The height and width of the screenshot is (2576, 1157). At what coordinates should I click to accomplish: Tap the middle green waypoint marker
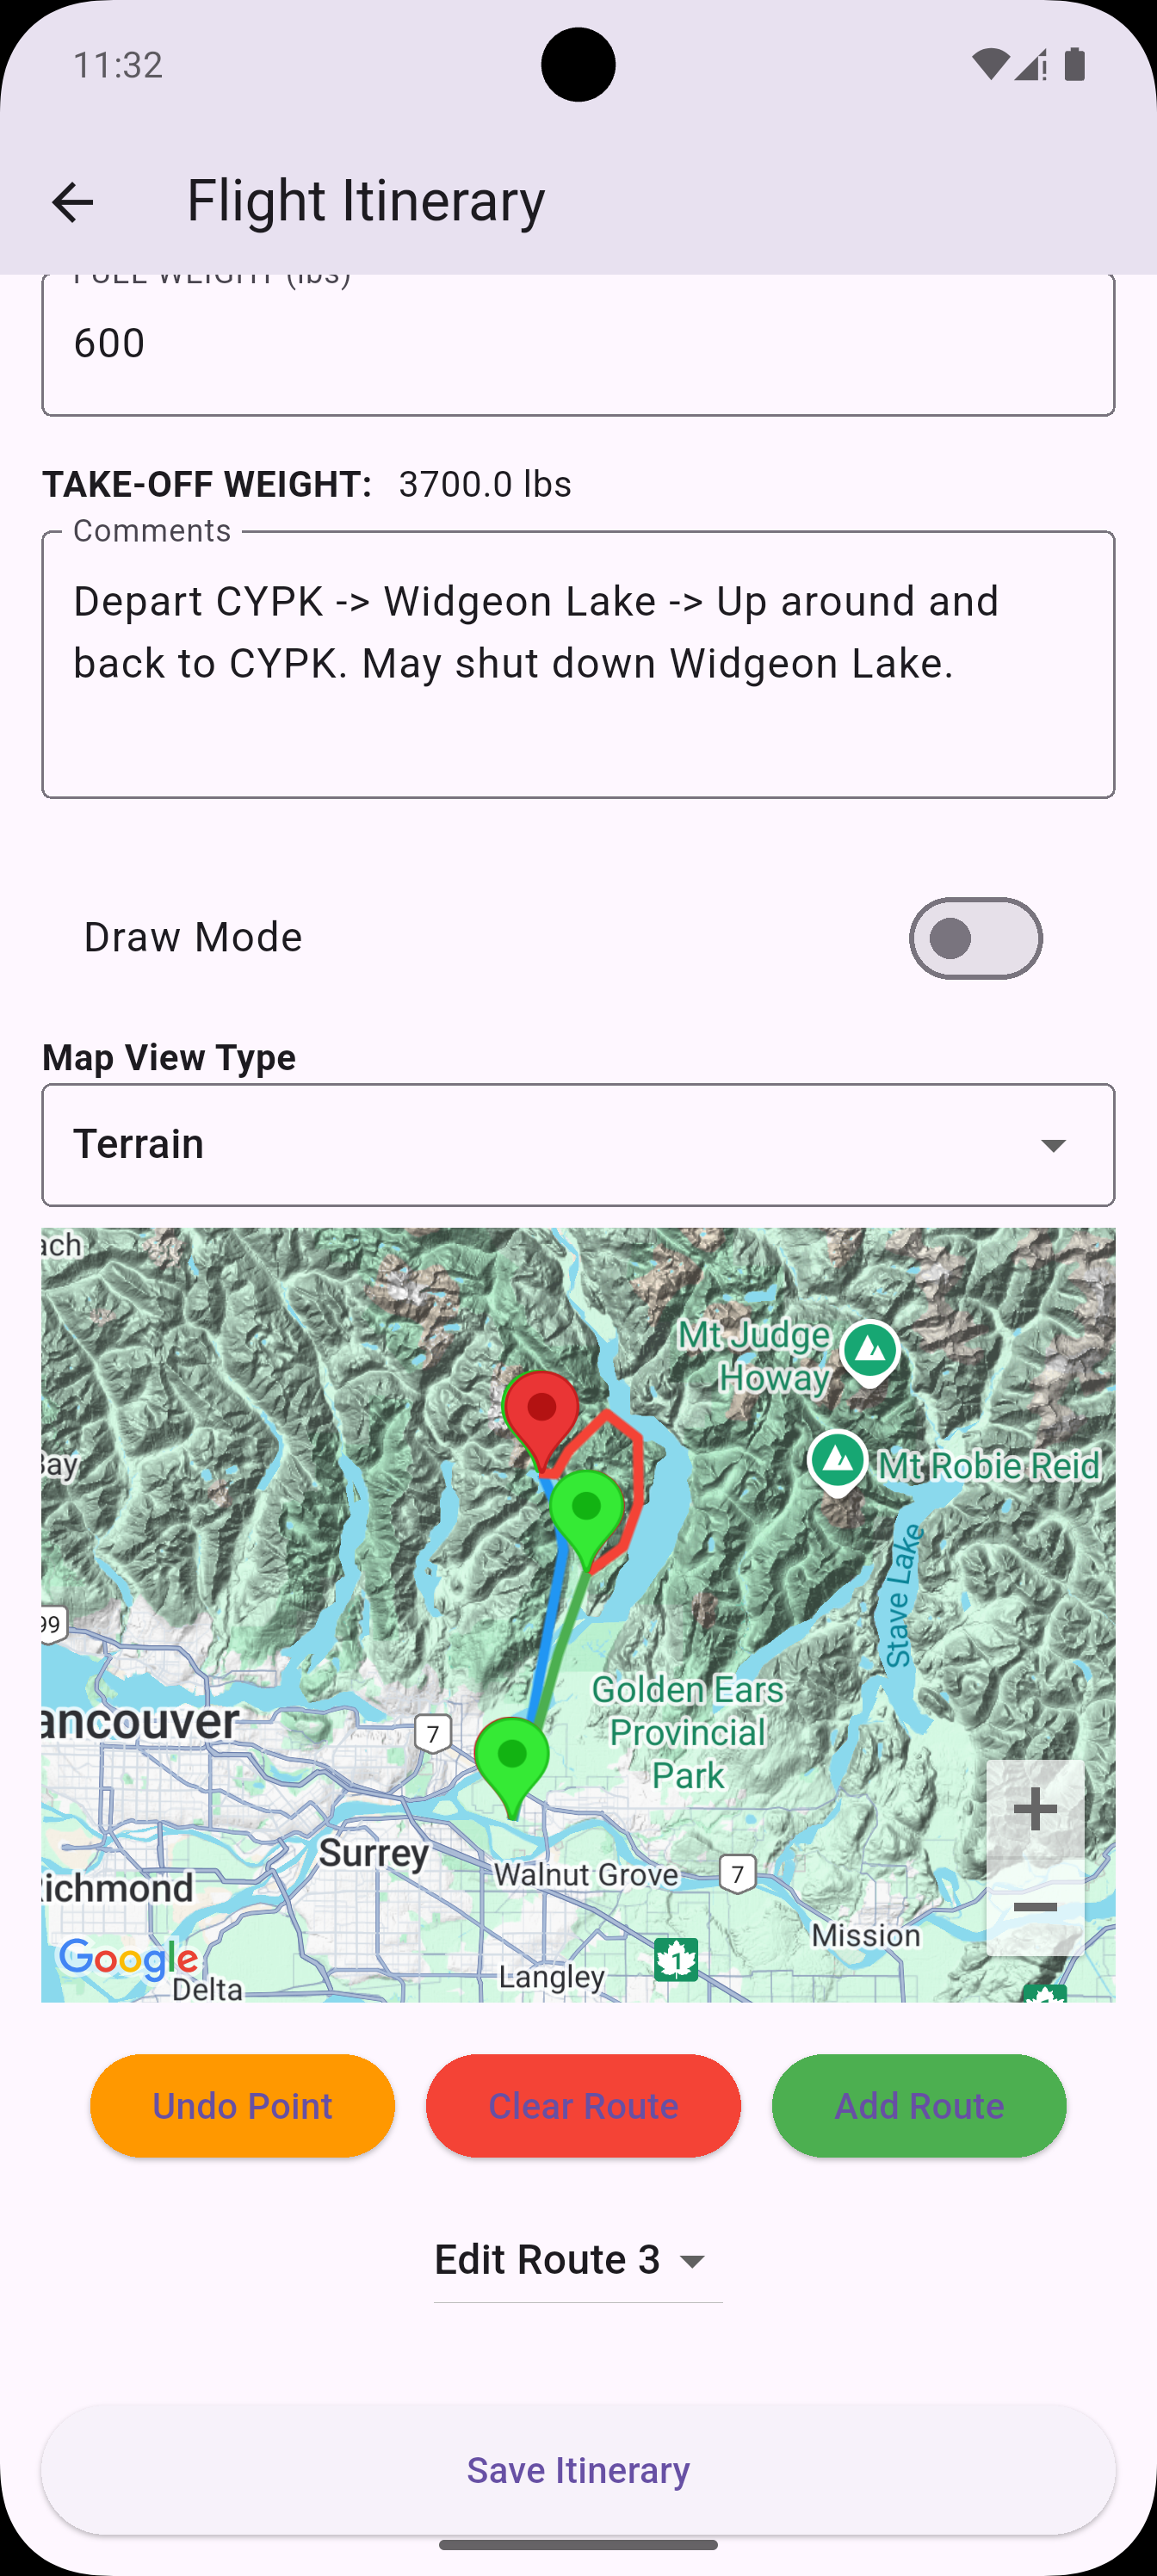point(587,1512)
